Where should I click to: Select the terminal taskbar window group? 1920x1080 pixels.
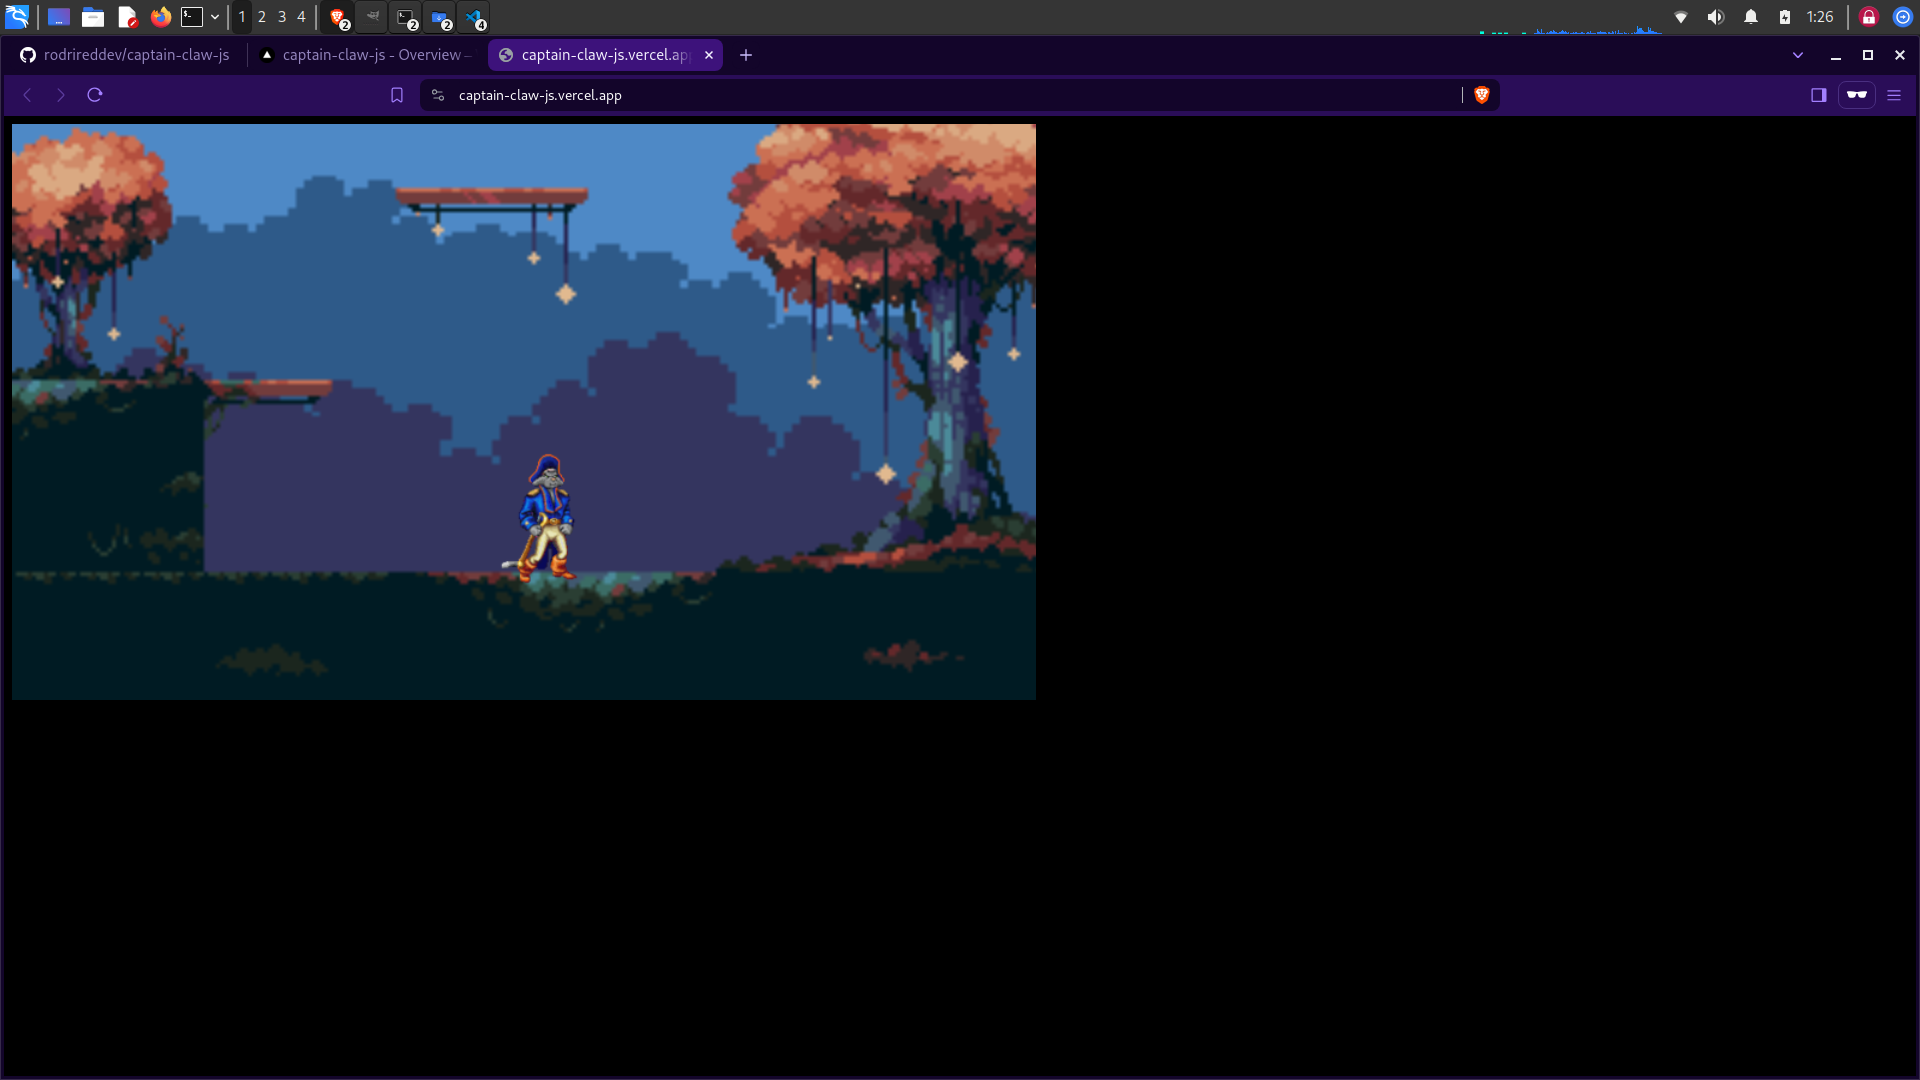[x=406, y=18]
